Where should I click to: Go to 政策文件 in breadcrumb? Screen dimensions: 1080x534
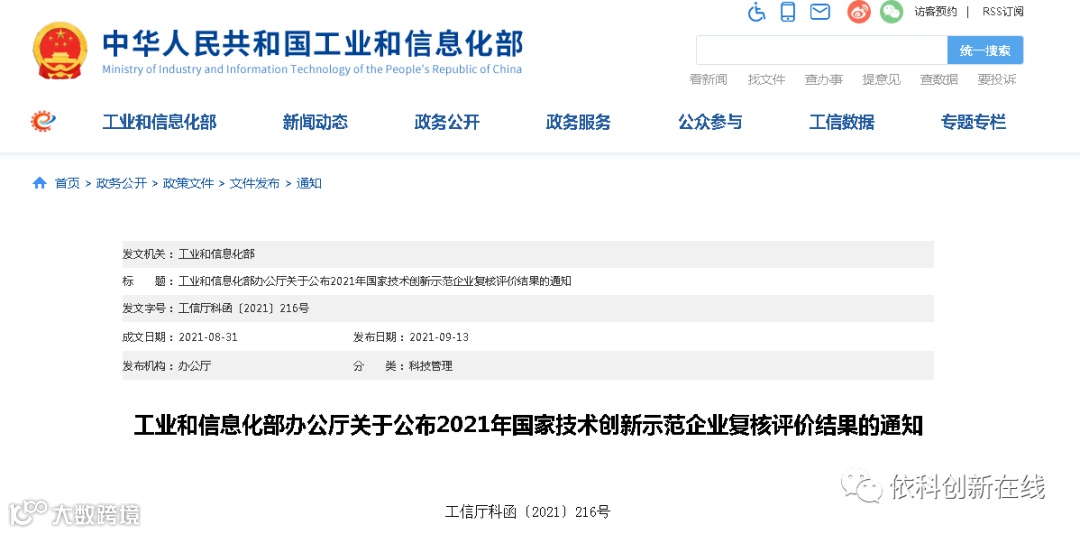[188, 183]
